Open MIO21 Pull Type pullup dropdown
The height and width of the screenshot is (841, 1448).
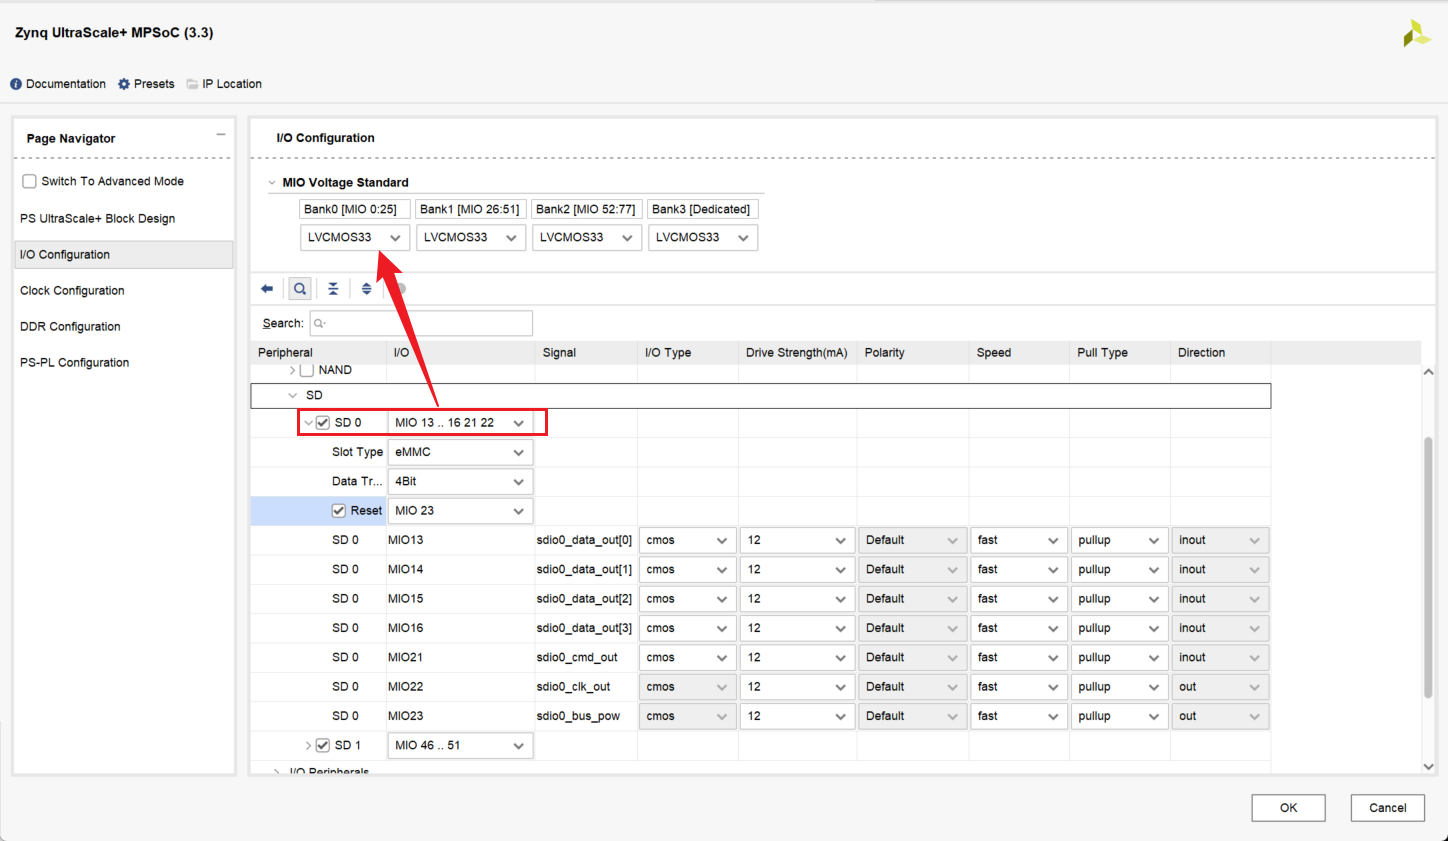pyautogui.click(x=1120, y=658)
